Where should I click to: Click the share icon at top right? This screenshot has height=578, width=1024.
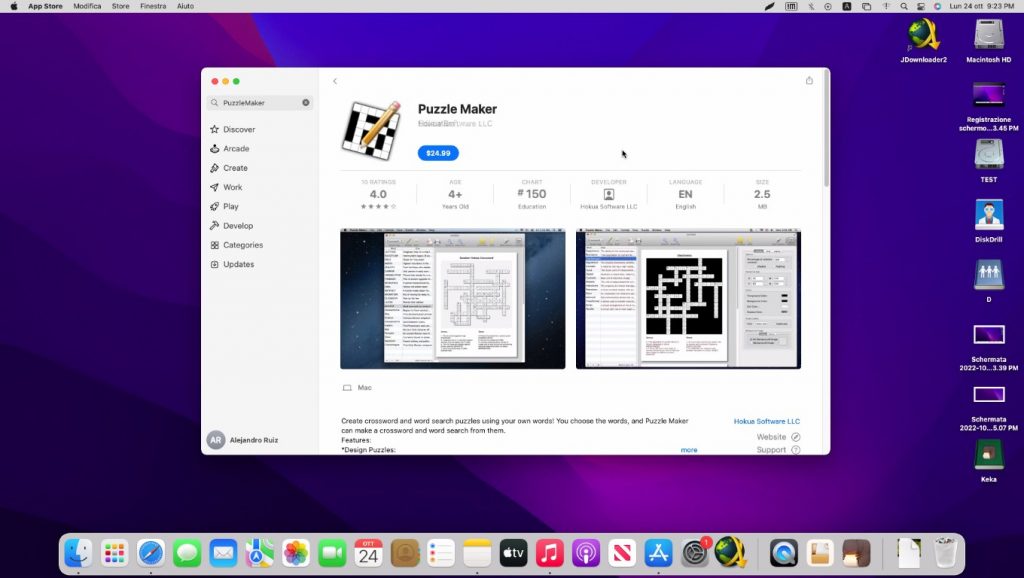click(809, 81)
